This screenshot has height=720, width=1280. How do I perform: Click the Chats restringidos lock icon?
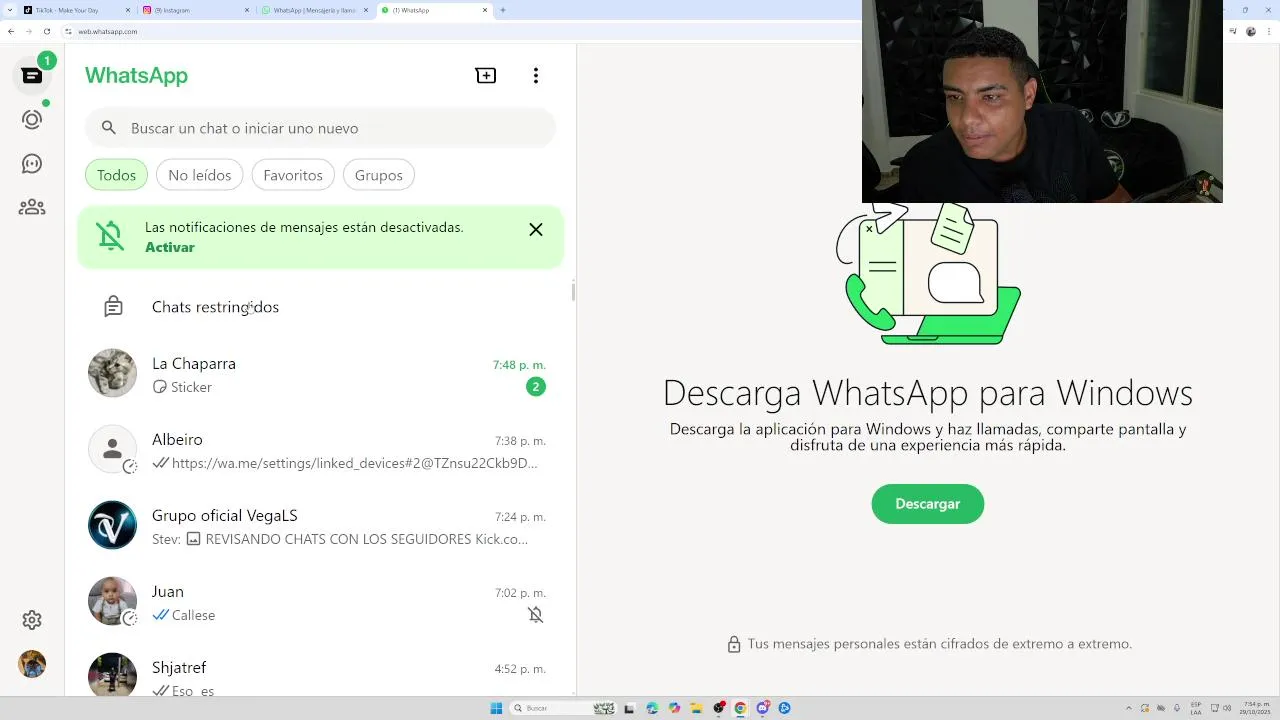114,307
